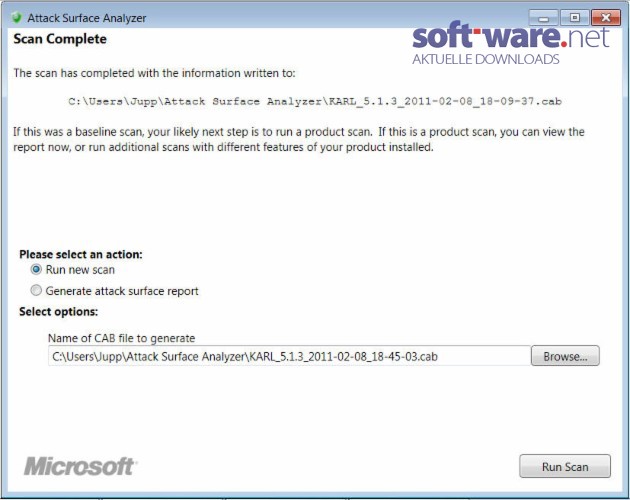This screenshot has width=630, height=500.
Task: Click the 'Please select an action' label
Action: pos(81,254)
